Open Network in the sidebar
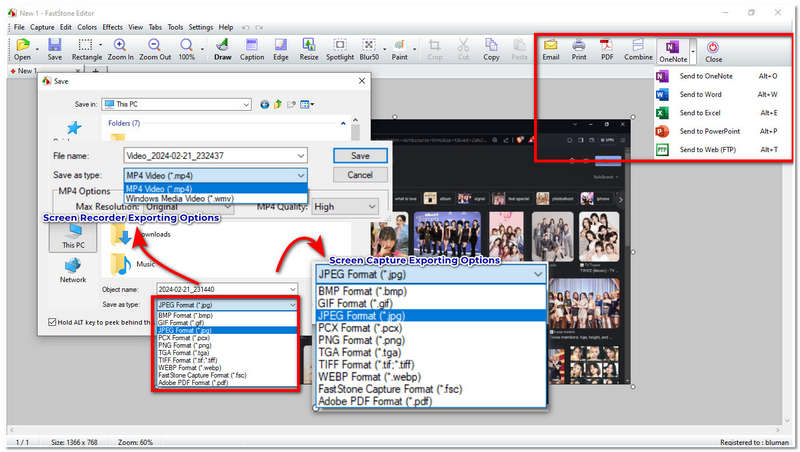Image resolution: width=800 pixels, height=452 pixels. click(x=73, y=269)
